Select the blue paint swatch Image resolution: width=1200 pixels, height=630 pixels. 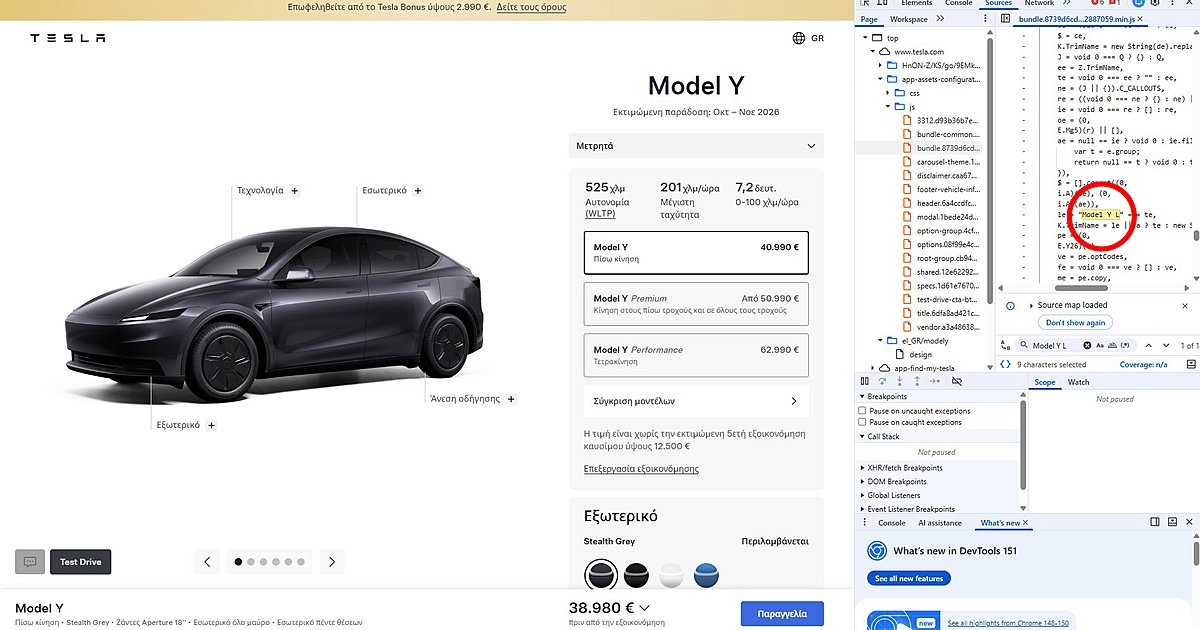coord(706,575)
